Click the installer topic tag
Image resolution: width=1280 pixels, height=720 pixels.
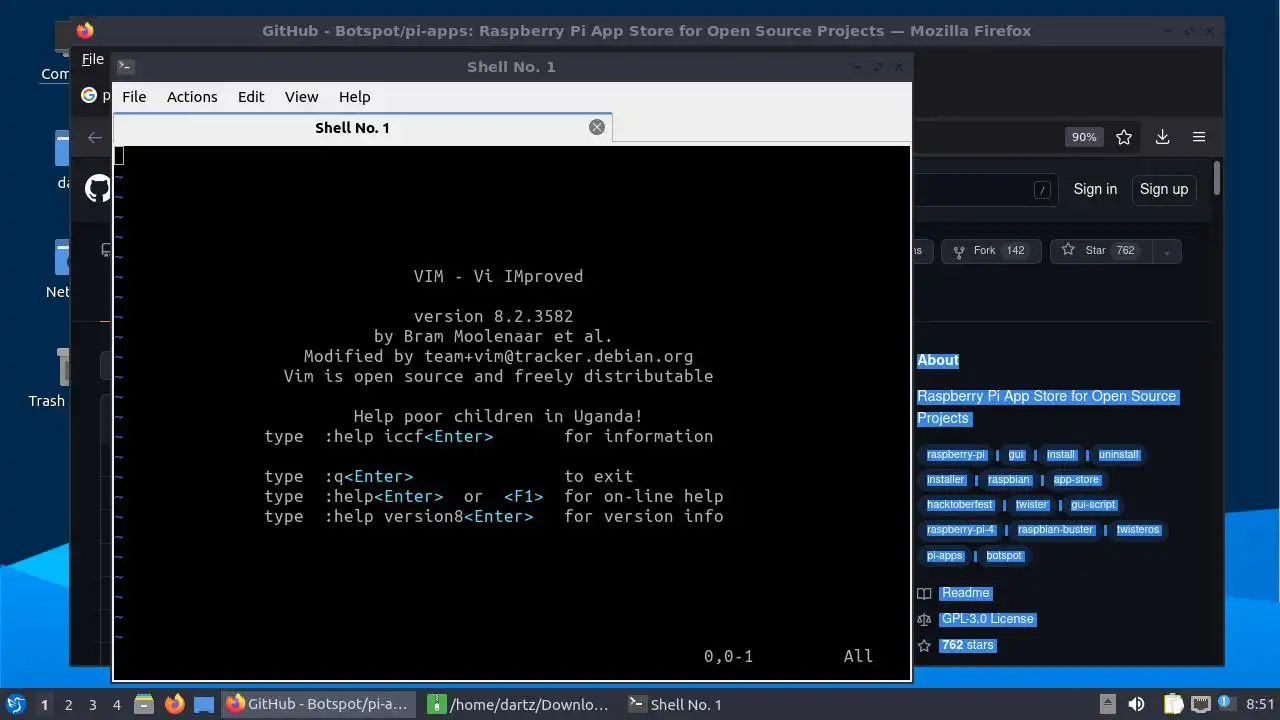click(946, 480)
